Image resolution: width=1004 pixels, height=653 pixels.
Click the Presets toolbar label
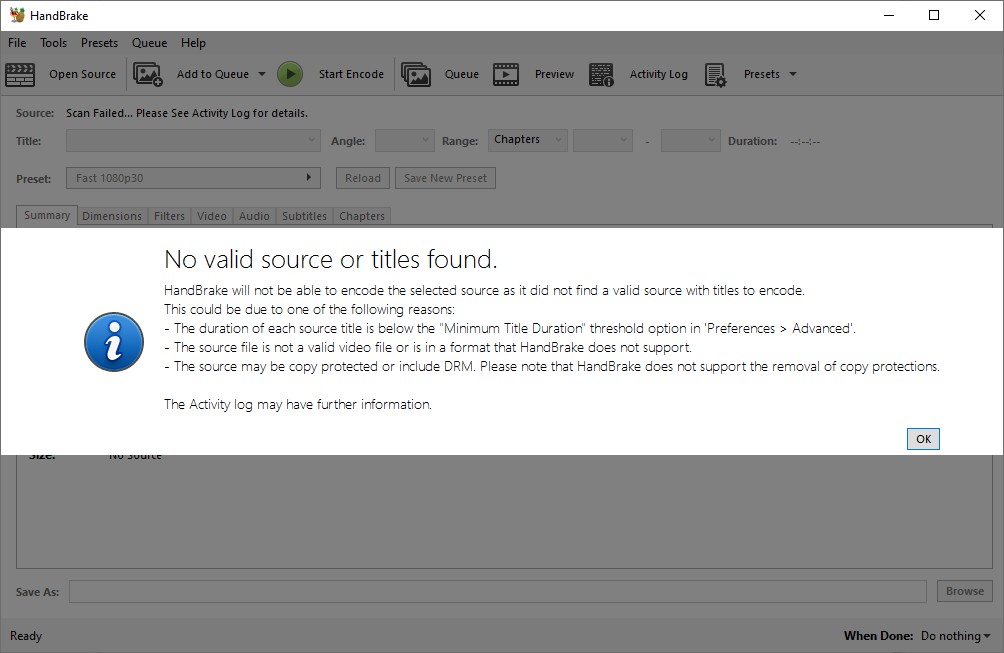click(x=761, y=74)
